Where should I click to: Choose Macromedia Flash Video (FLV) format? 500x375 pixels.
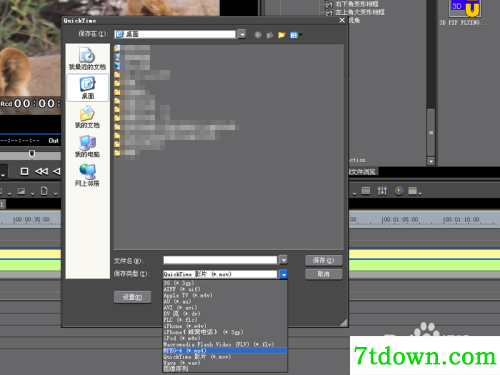click(x=224, y=344)
